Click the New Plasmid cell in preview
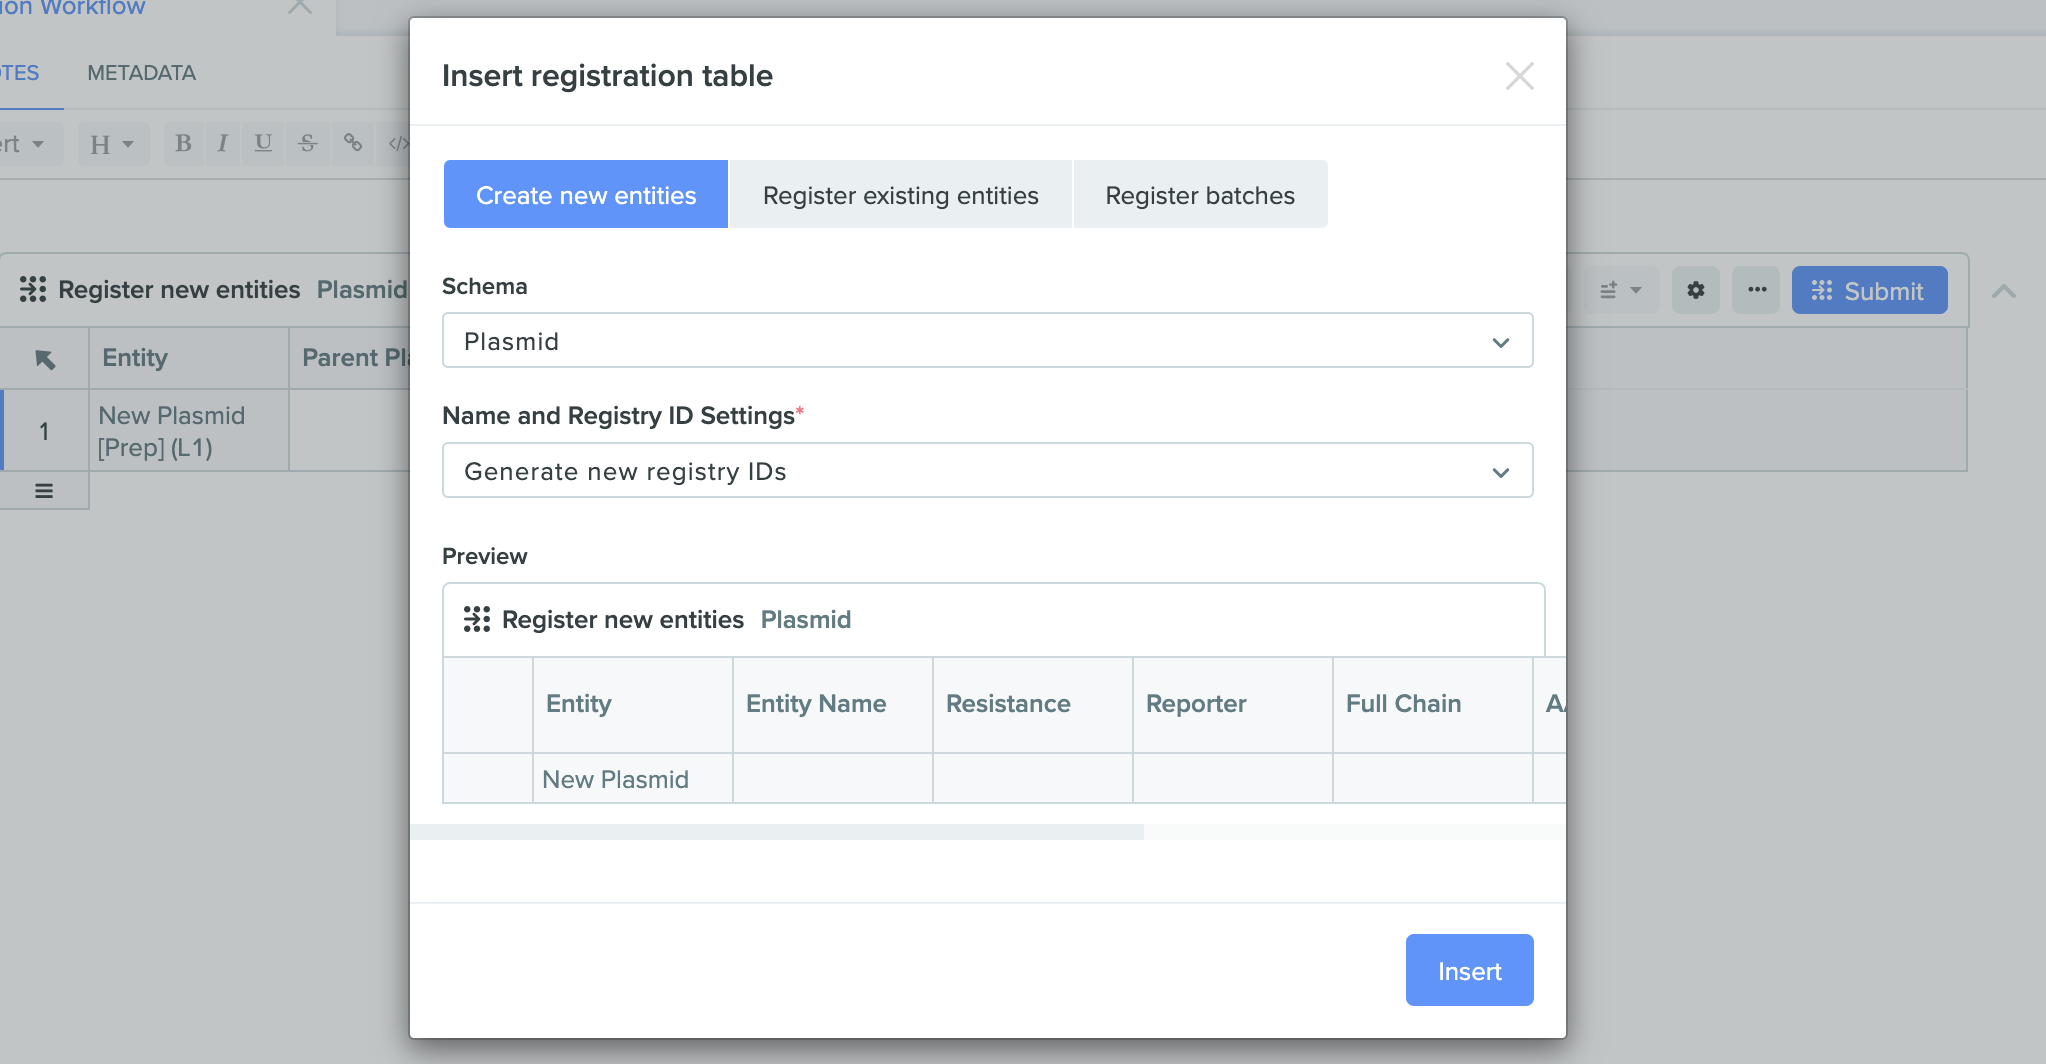2046x1064 pixels. click(633, 779)
